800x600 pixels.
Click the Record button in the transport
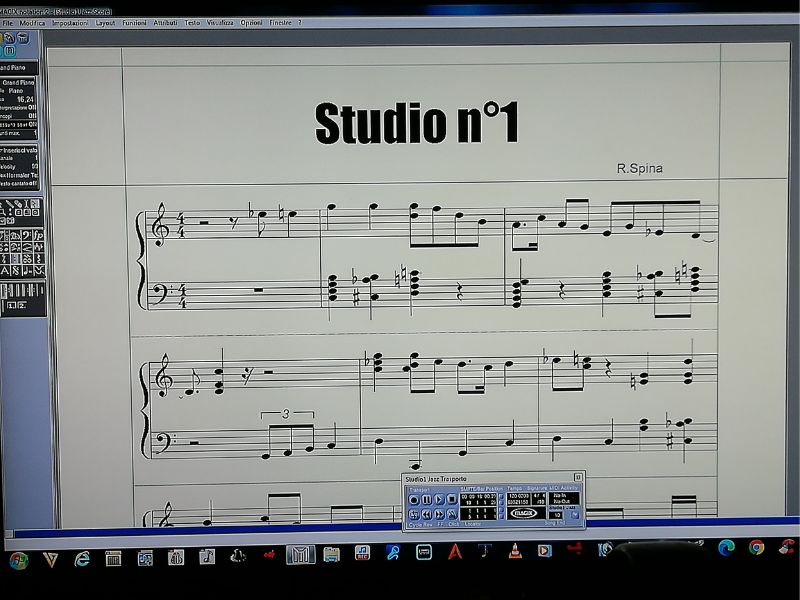click(x=414, y=499)
